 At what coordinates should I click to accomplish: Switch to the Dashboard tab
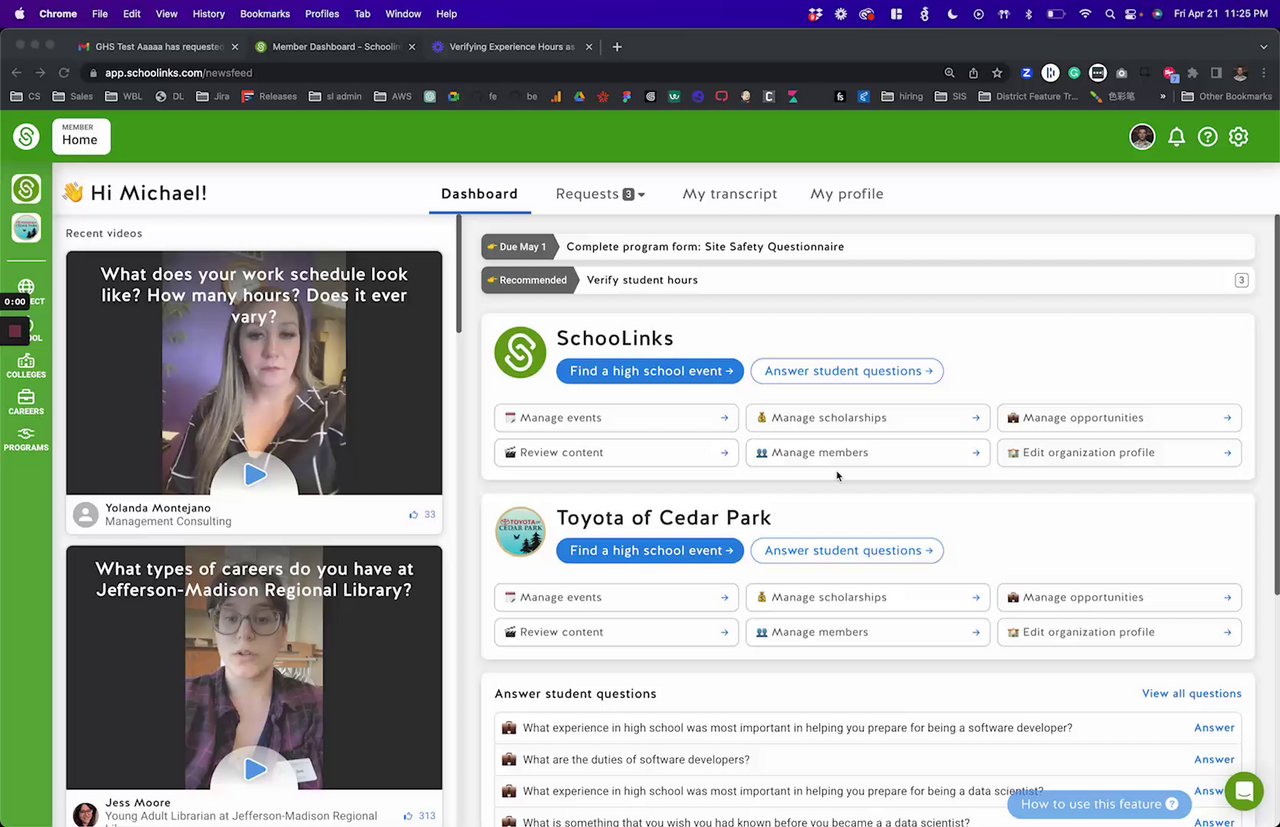pos(479,194)
